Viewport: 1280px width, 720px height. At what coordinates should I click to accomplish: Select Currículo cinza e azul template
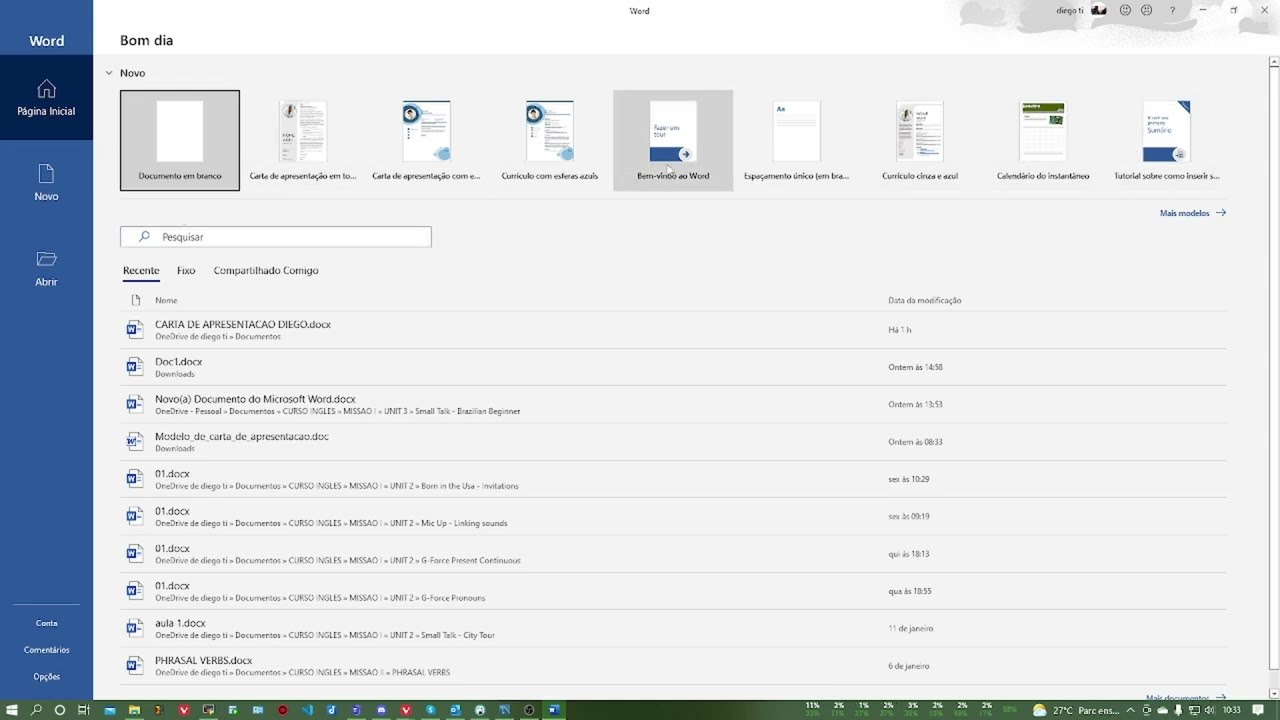click(x=920, y=140)
